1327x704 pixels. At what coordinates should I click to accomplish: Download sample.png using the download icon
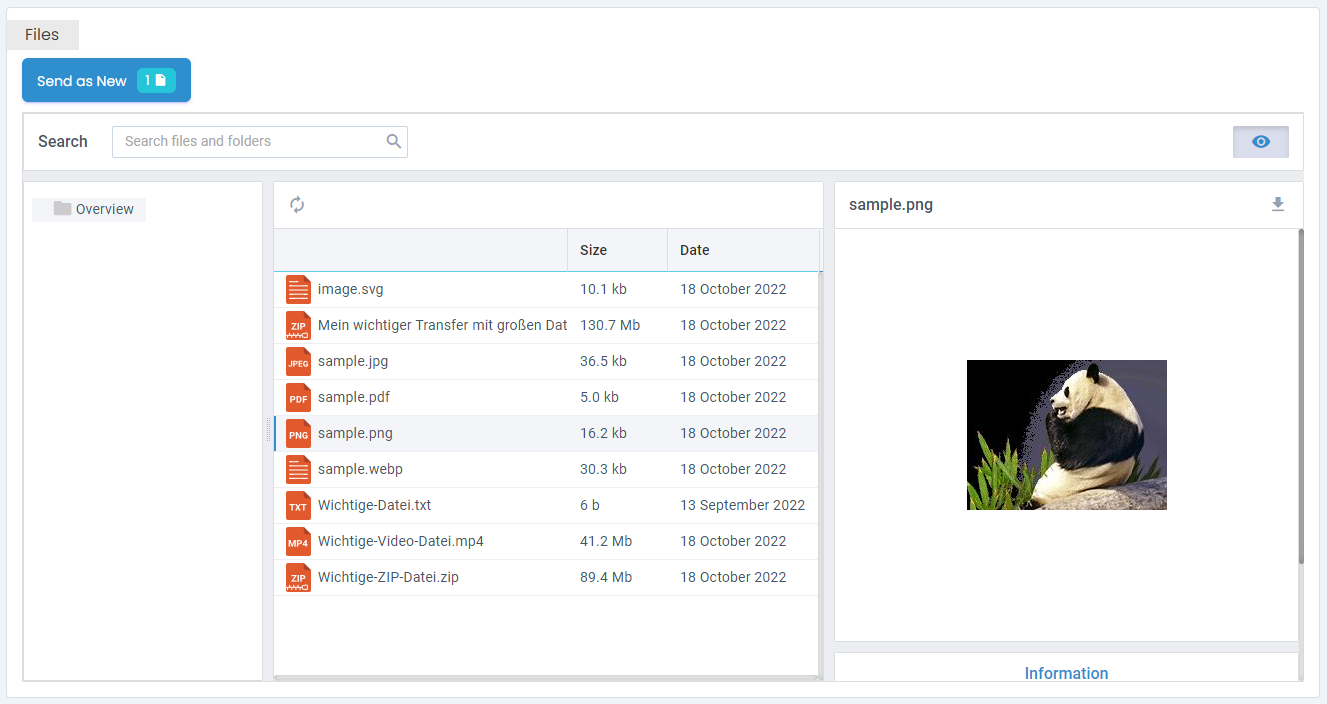[x=1278, y=204]
